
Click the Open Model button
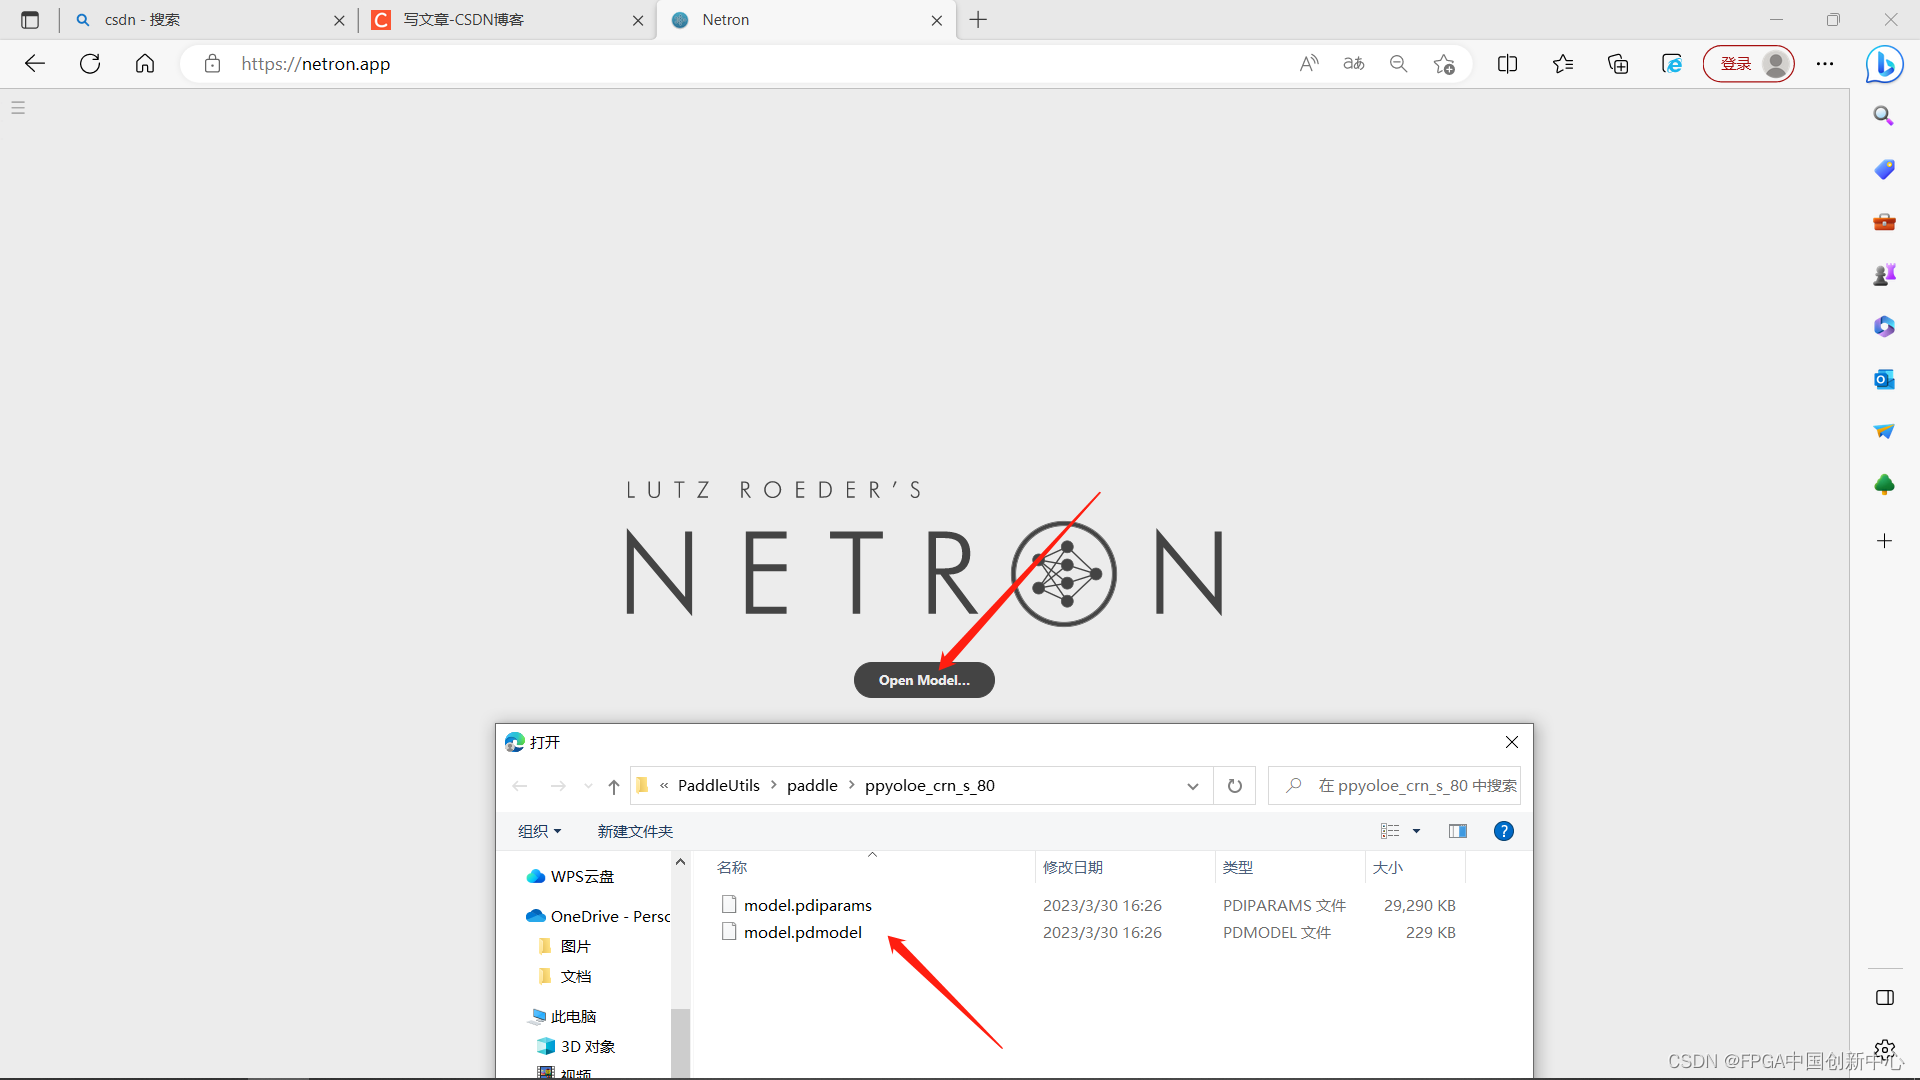(x=924, y=680)
